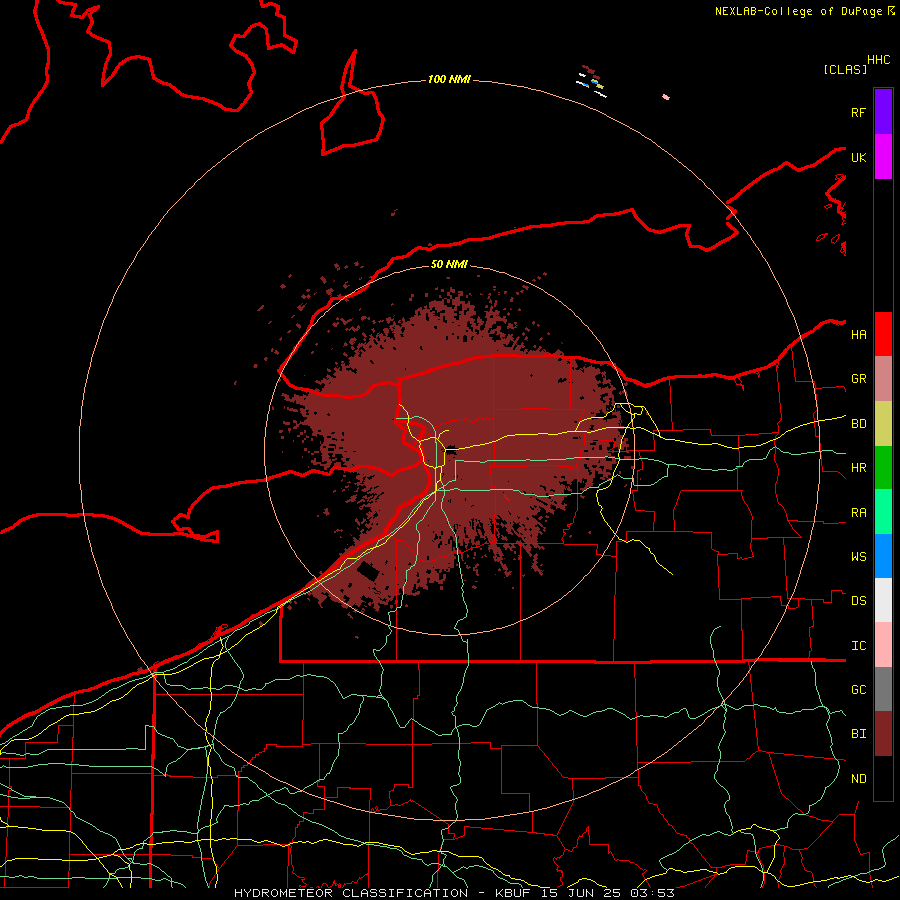This screenshot has height=900, width=900.
Task: Click the UK legend label
Action: (x=859, y=157)
